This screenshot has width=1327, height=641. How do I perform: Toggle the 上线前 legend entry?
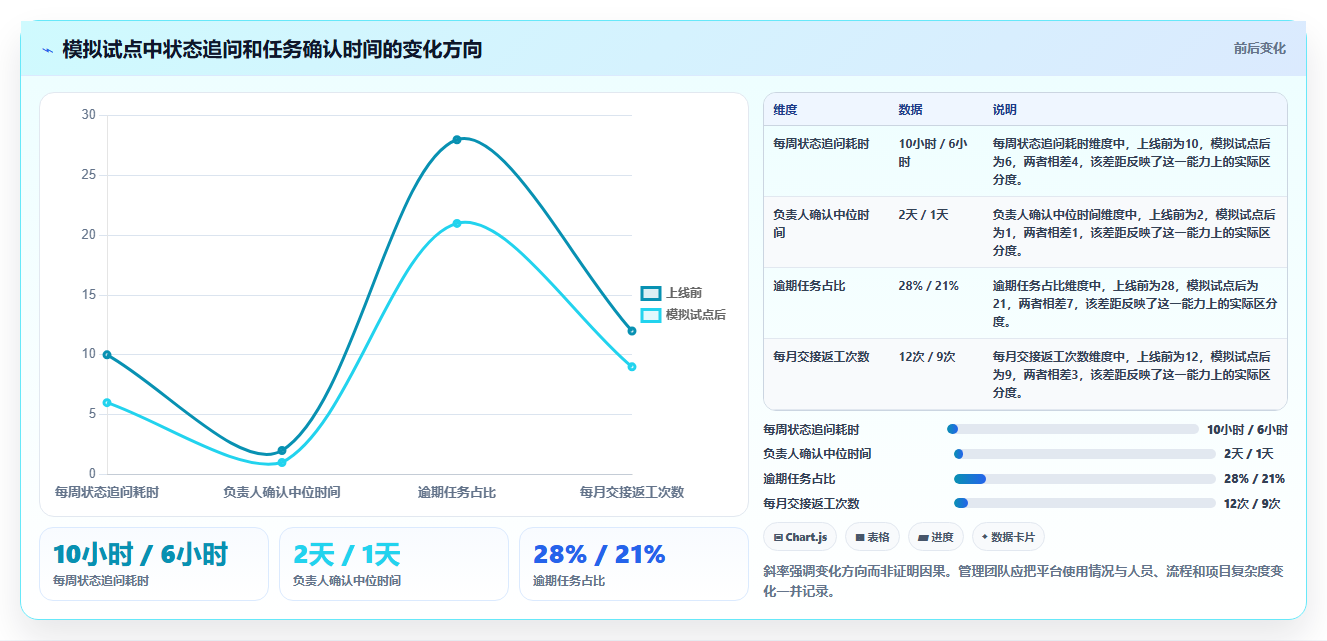click(x=672, y=293)
